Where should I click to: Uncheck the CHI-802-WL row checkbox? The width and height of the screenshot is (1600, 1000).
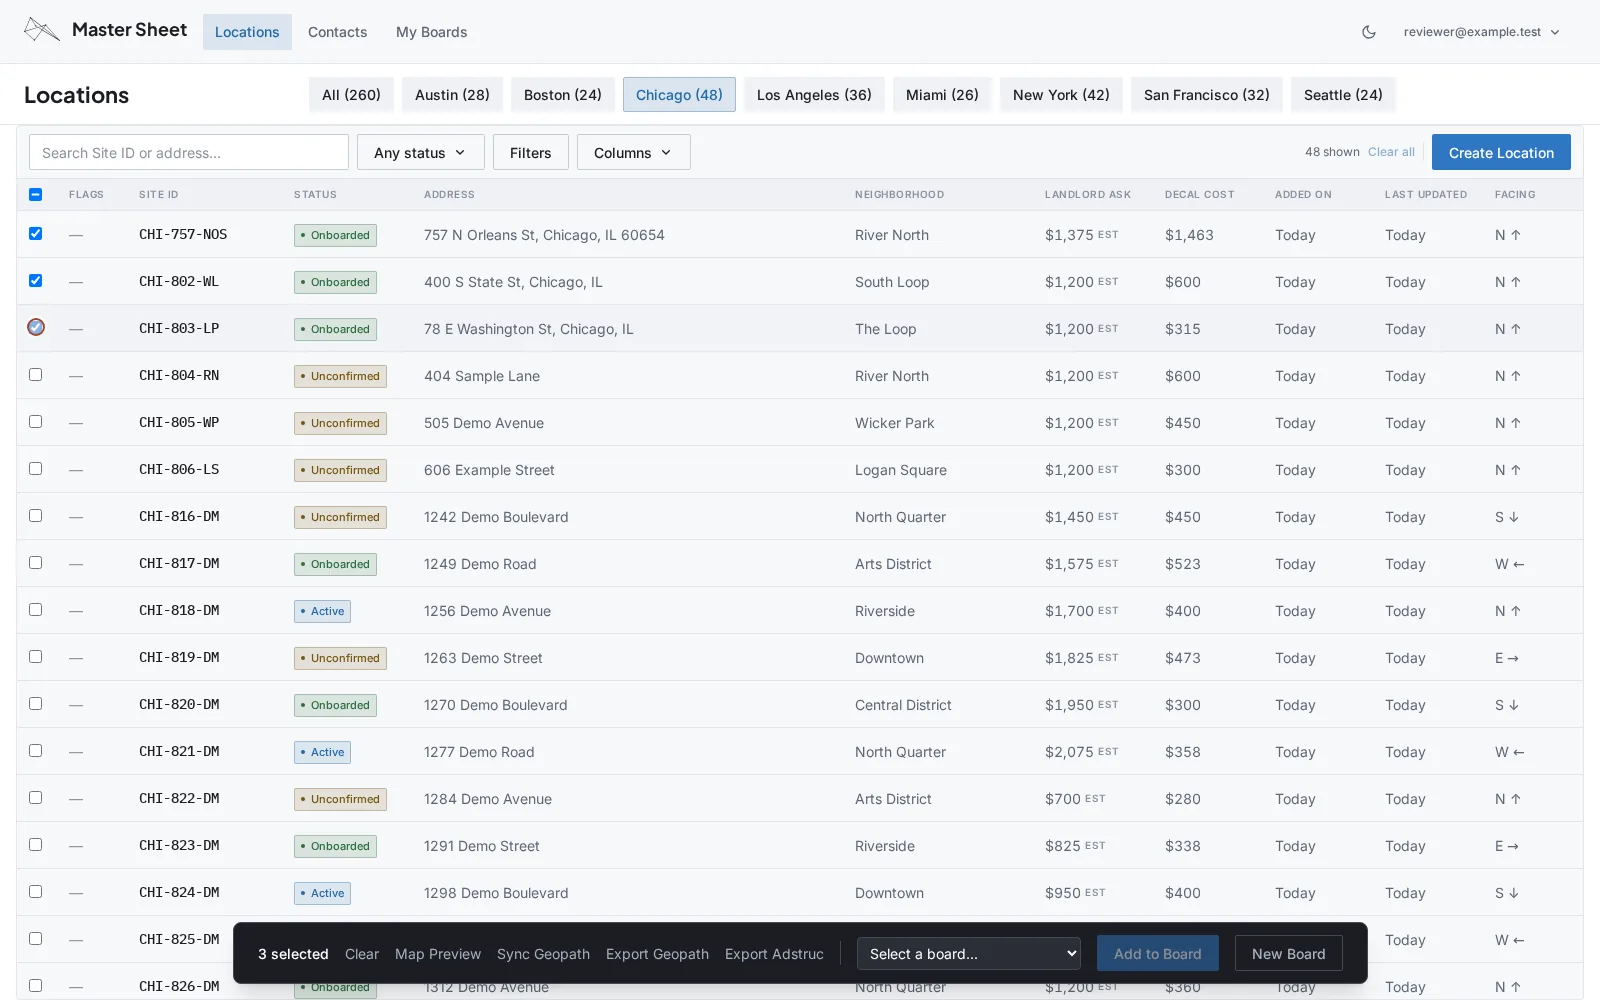point(35,280)
